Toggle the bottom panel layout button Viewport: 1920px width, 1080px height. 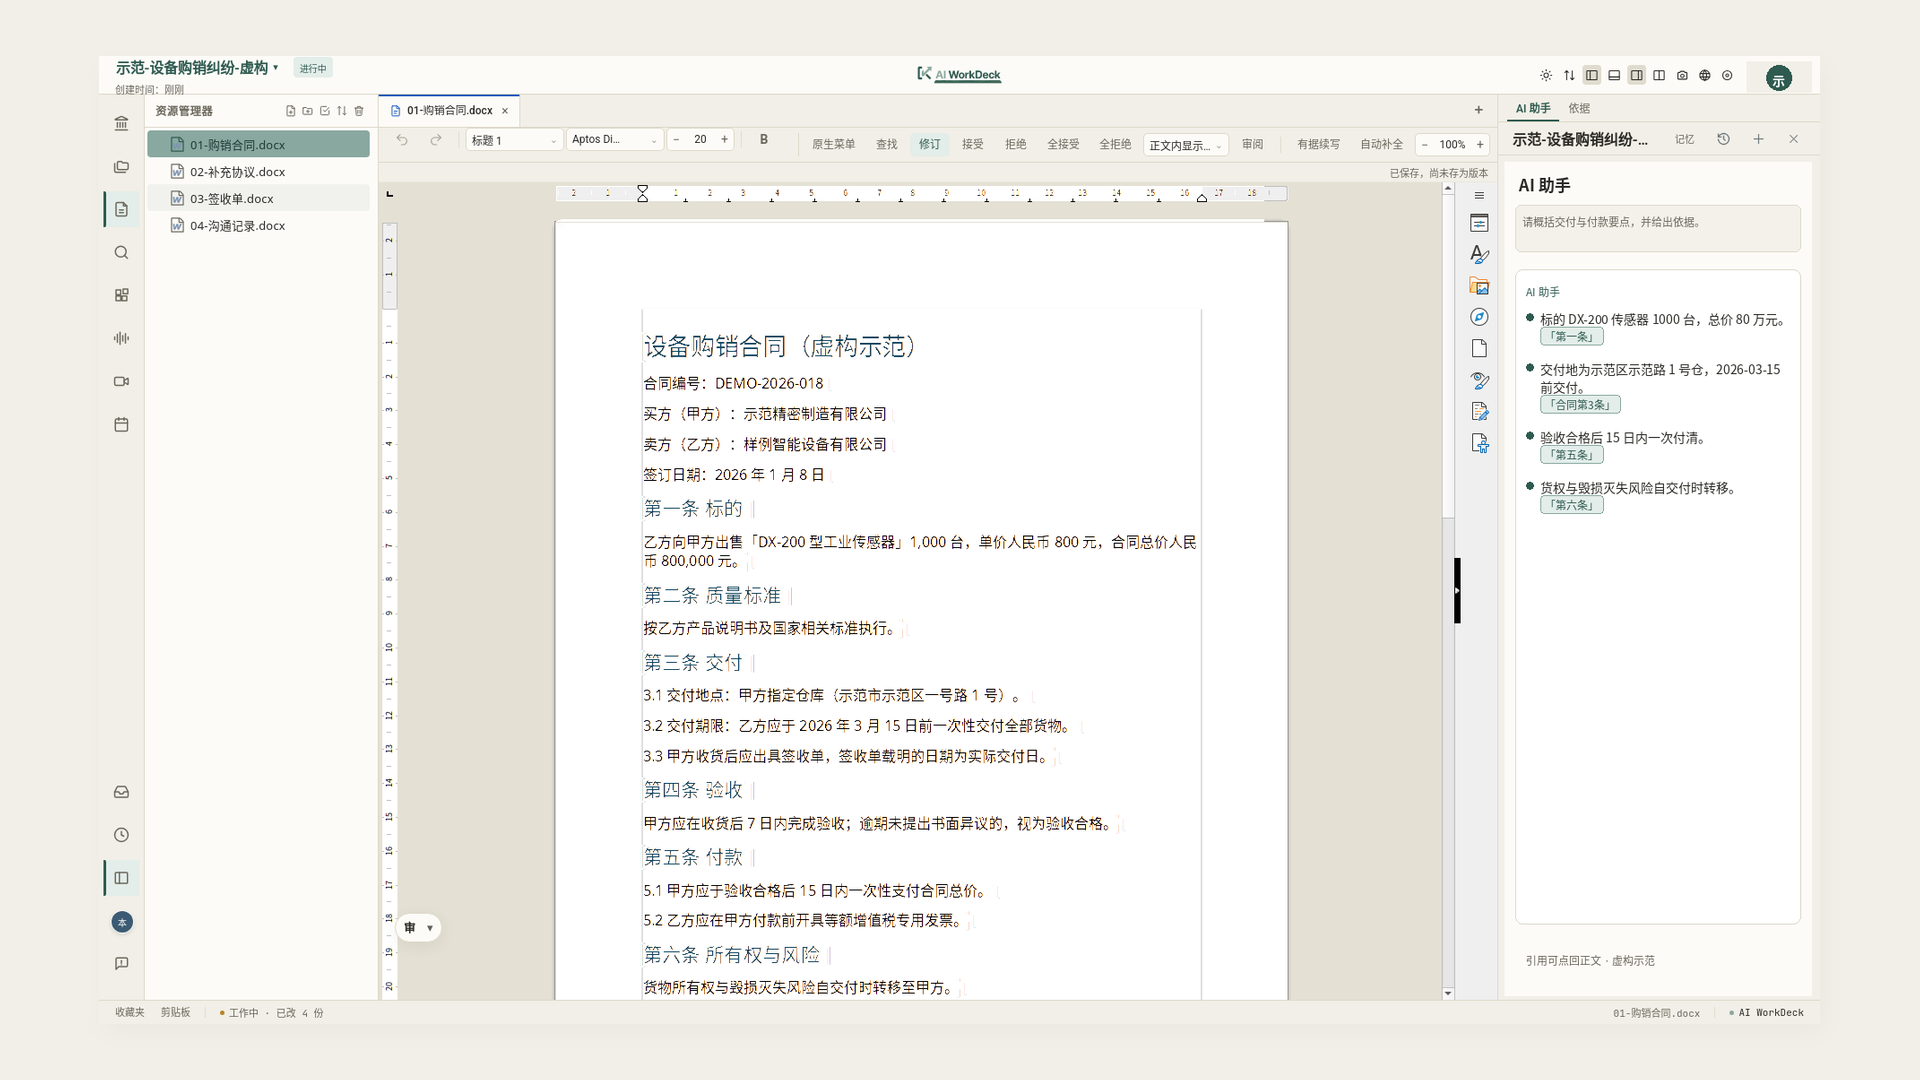[1614, 75]
